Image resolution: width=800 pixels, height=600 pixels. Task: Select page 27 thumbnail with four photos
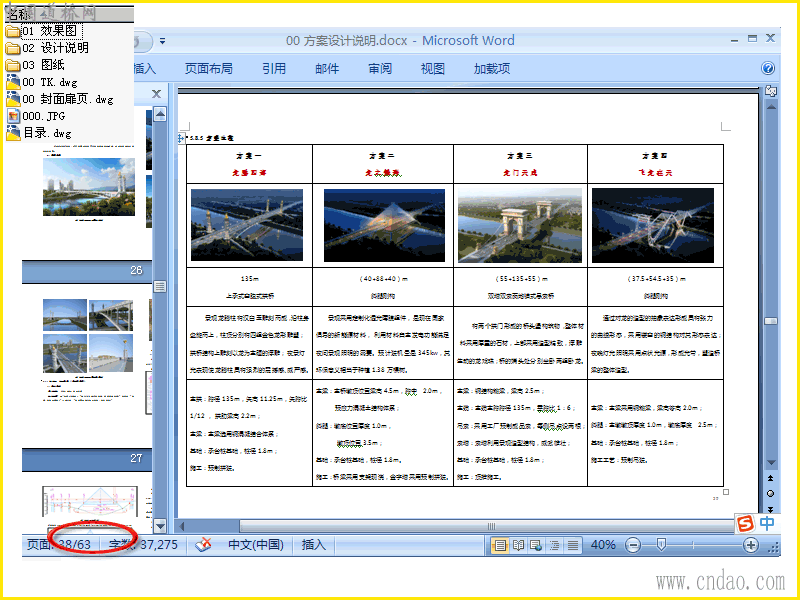click(88, 336)
